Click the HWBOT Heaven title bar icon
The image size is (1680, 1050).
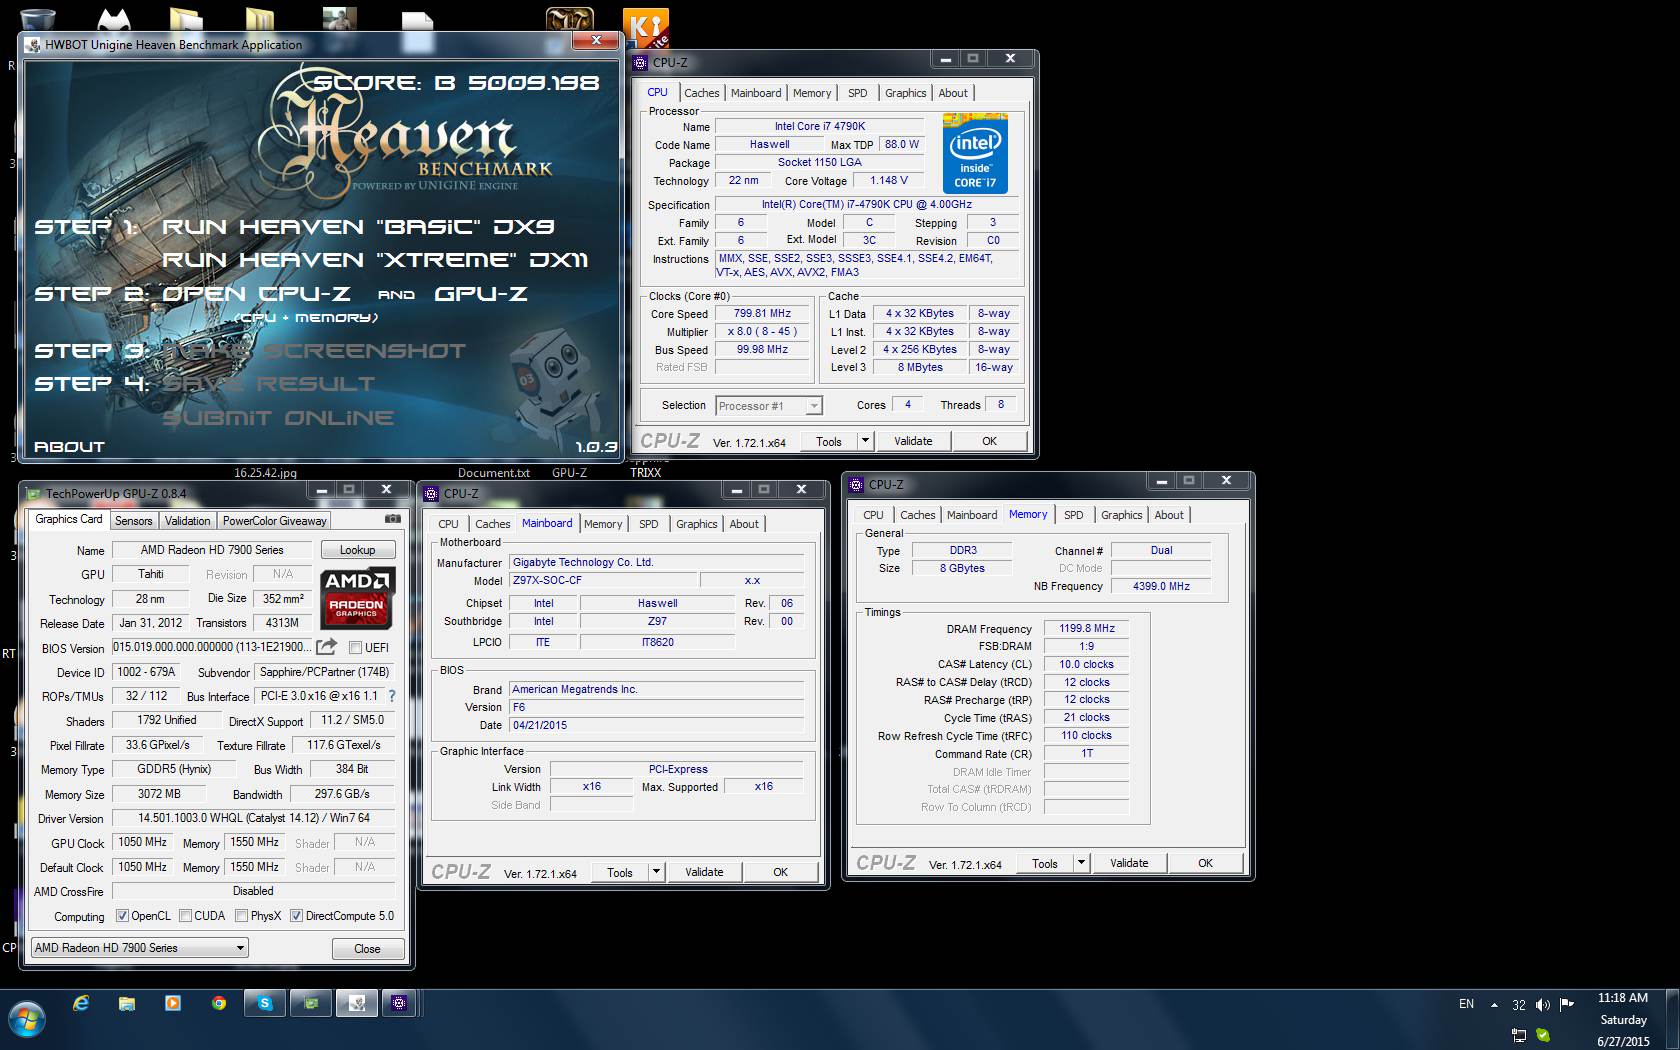tap(34, 44)
